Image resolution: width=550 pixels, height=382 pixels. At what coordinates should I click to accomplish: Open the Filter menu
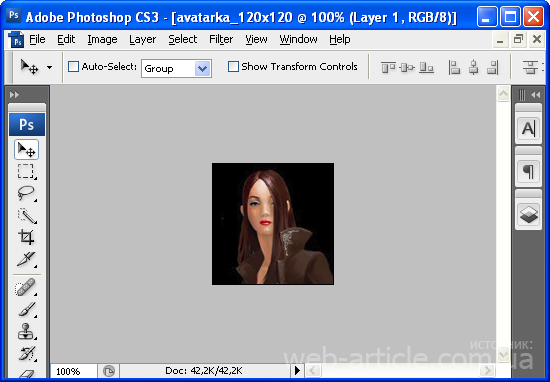[x=221, y=39]
